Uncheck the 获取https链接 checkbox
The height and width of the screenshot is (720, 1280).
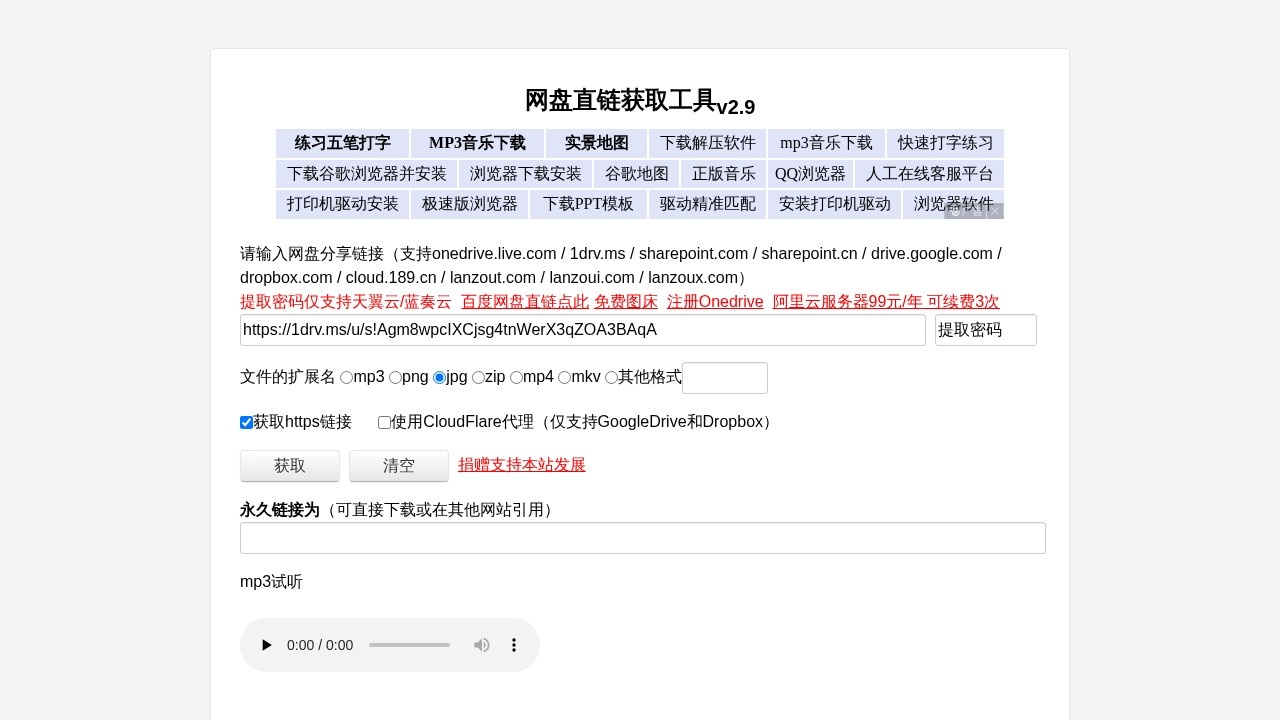coord(246,422)
